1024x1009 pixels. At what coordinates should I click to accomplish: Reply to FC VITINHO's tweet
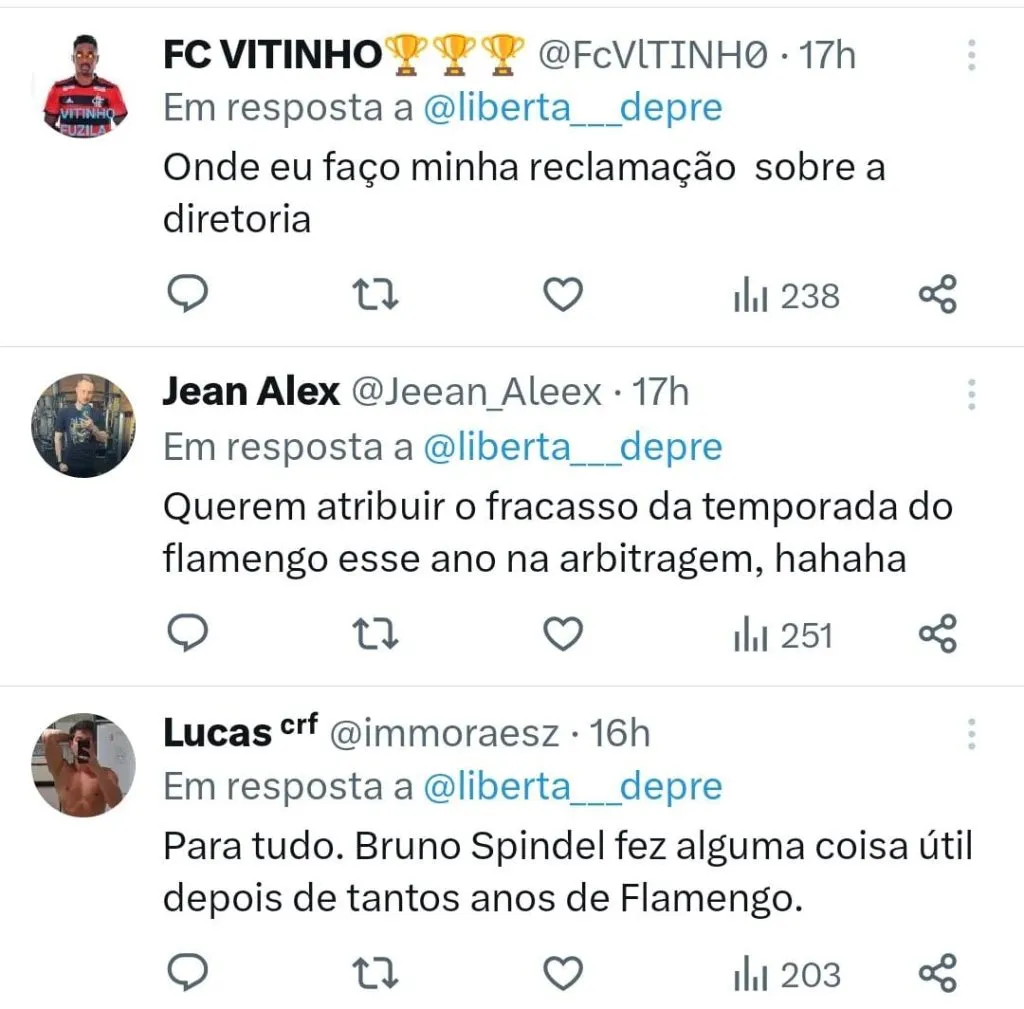186,295
